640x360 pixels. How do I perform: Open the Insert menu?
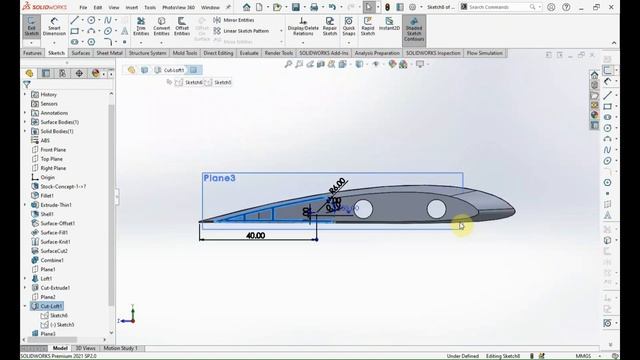tap(131, 7)
